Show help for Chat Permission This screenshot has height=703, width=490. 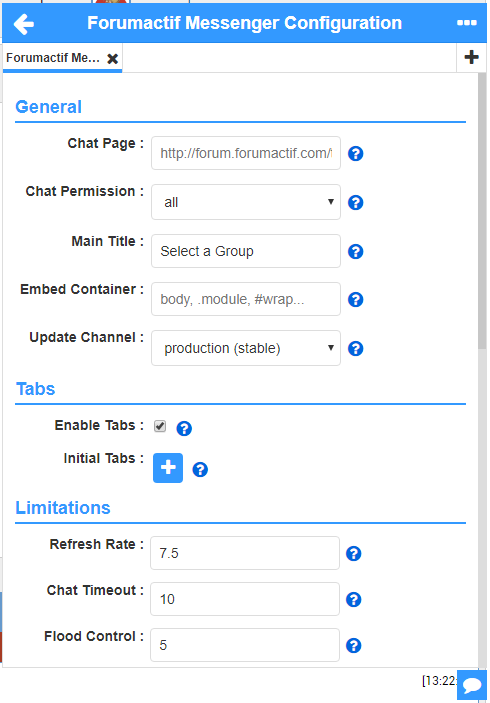356,203
